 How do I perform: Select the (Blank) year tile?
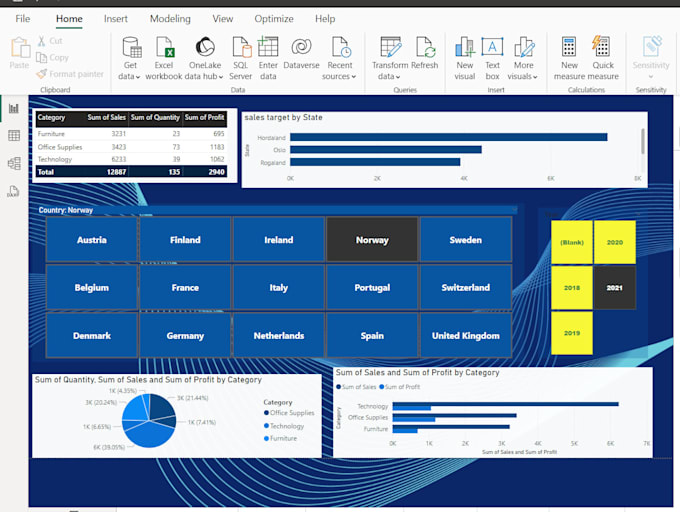572,242
